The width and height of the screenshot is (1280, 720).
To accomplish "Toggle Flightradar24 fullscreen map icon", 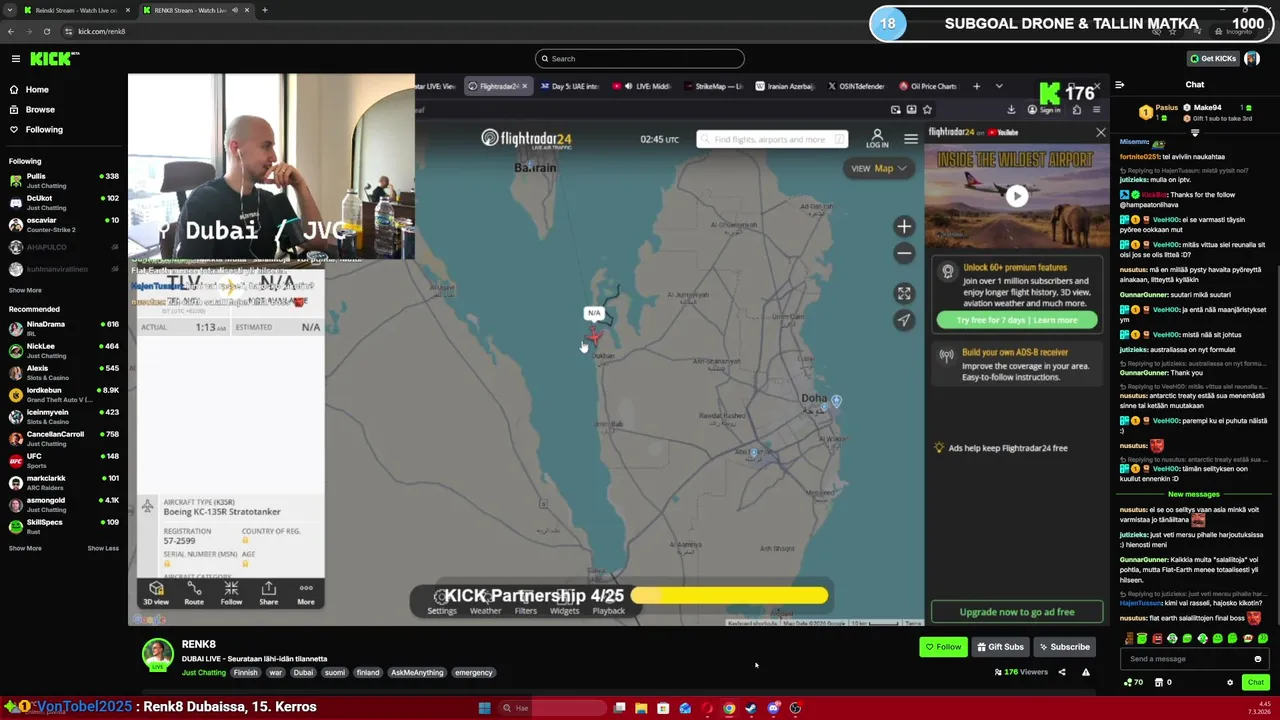I will point(904,293).
